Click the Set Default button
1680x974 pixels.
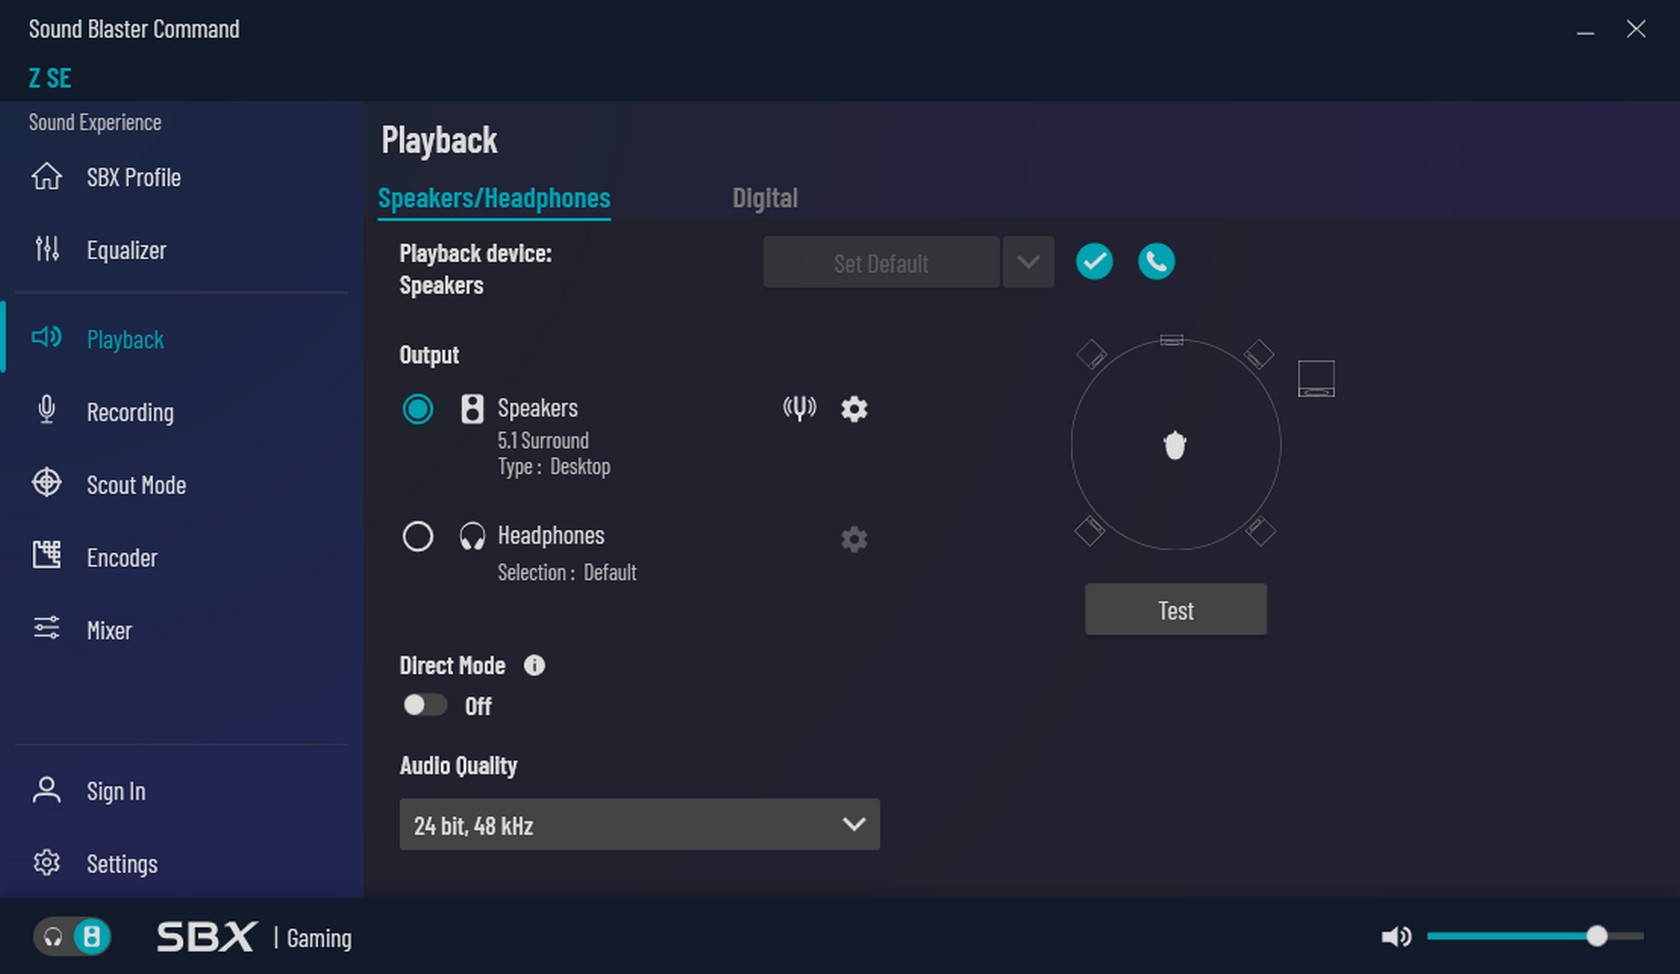tap(881, 263)
